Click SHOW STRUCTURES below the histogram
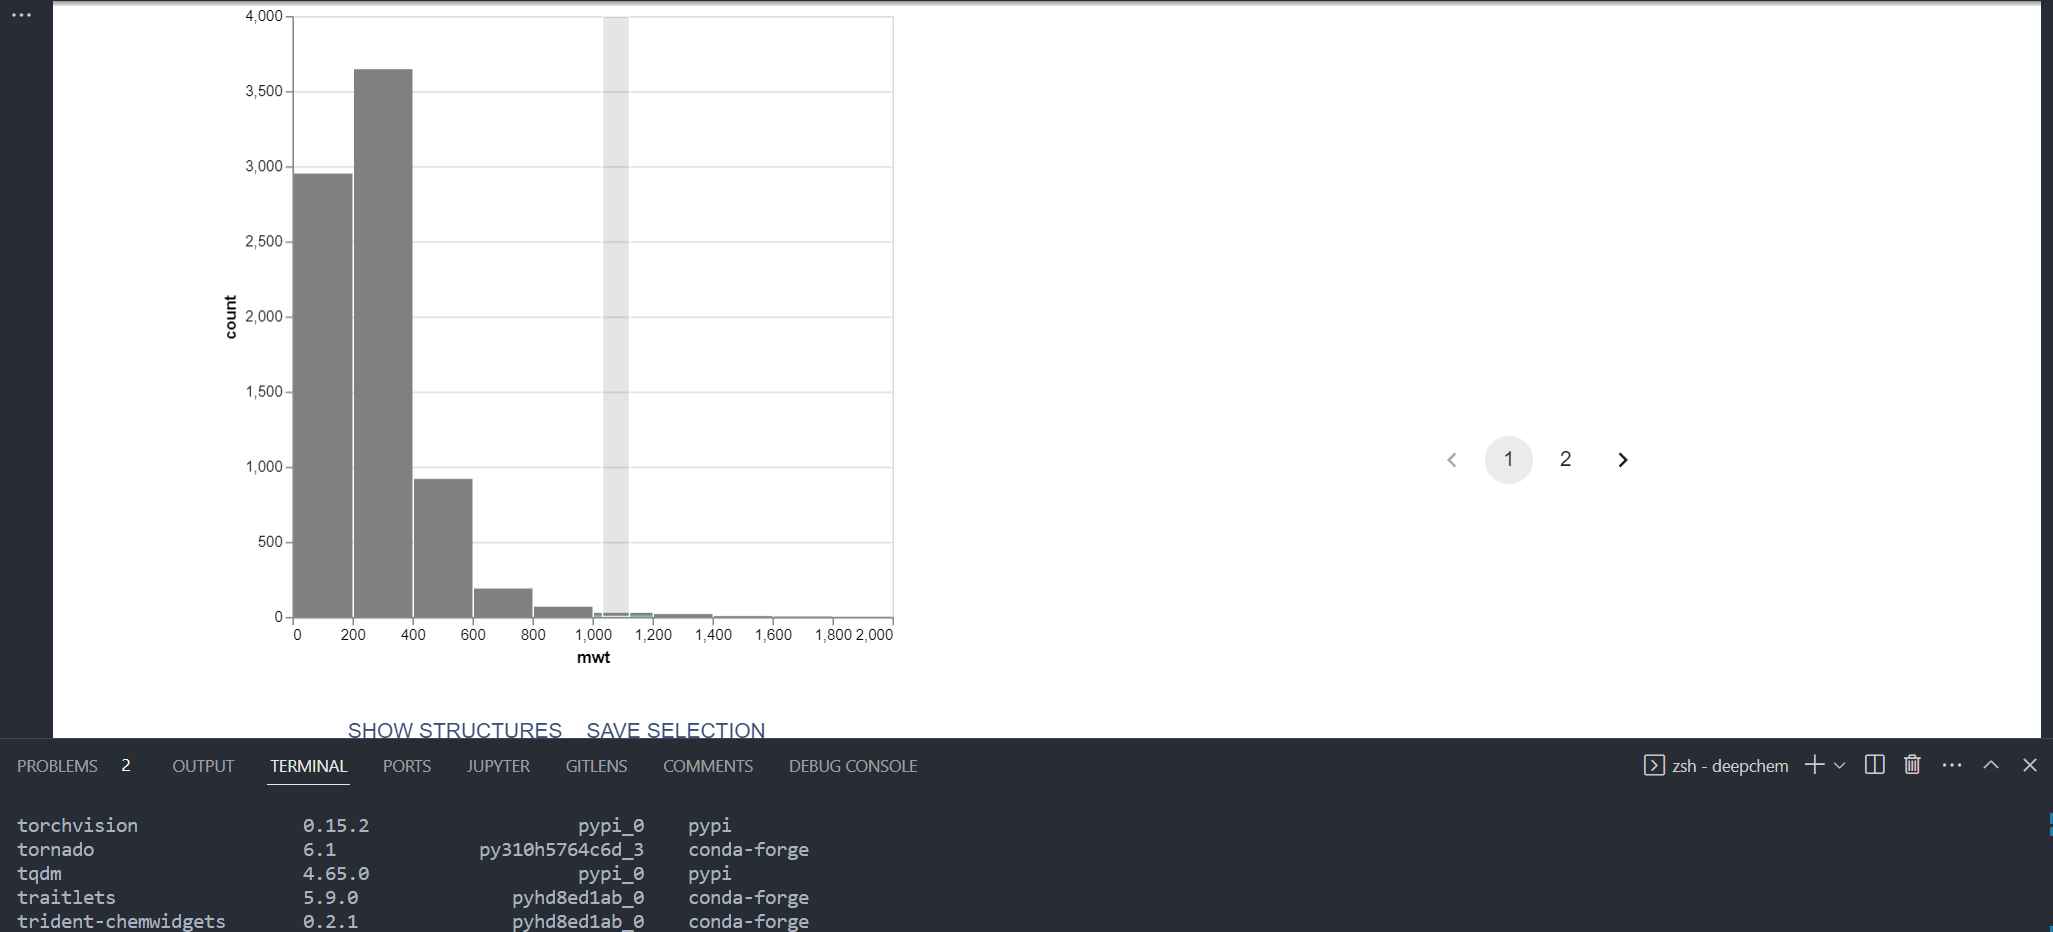The width and height of the screenshot is (2053, 932). pyautogui.click(x=454, y=730)
